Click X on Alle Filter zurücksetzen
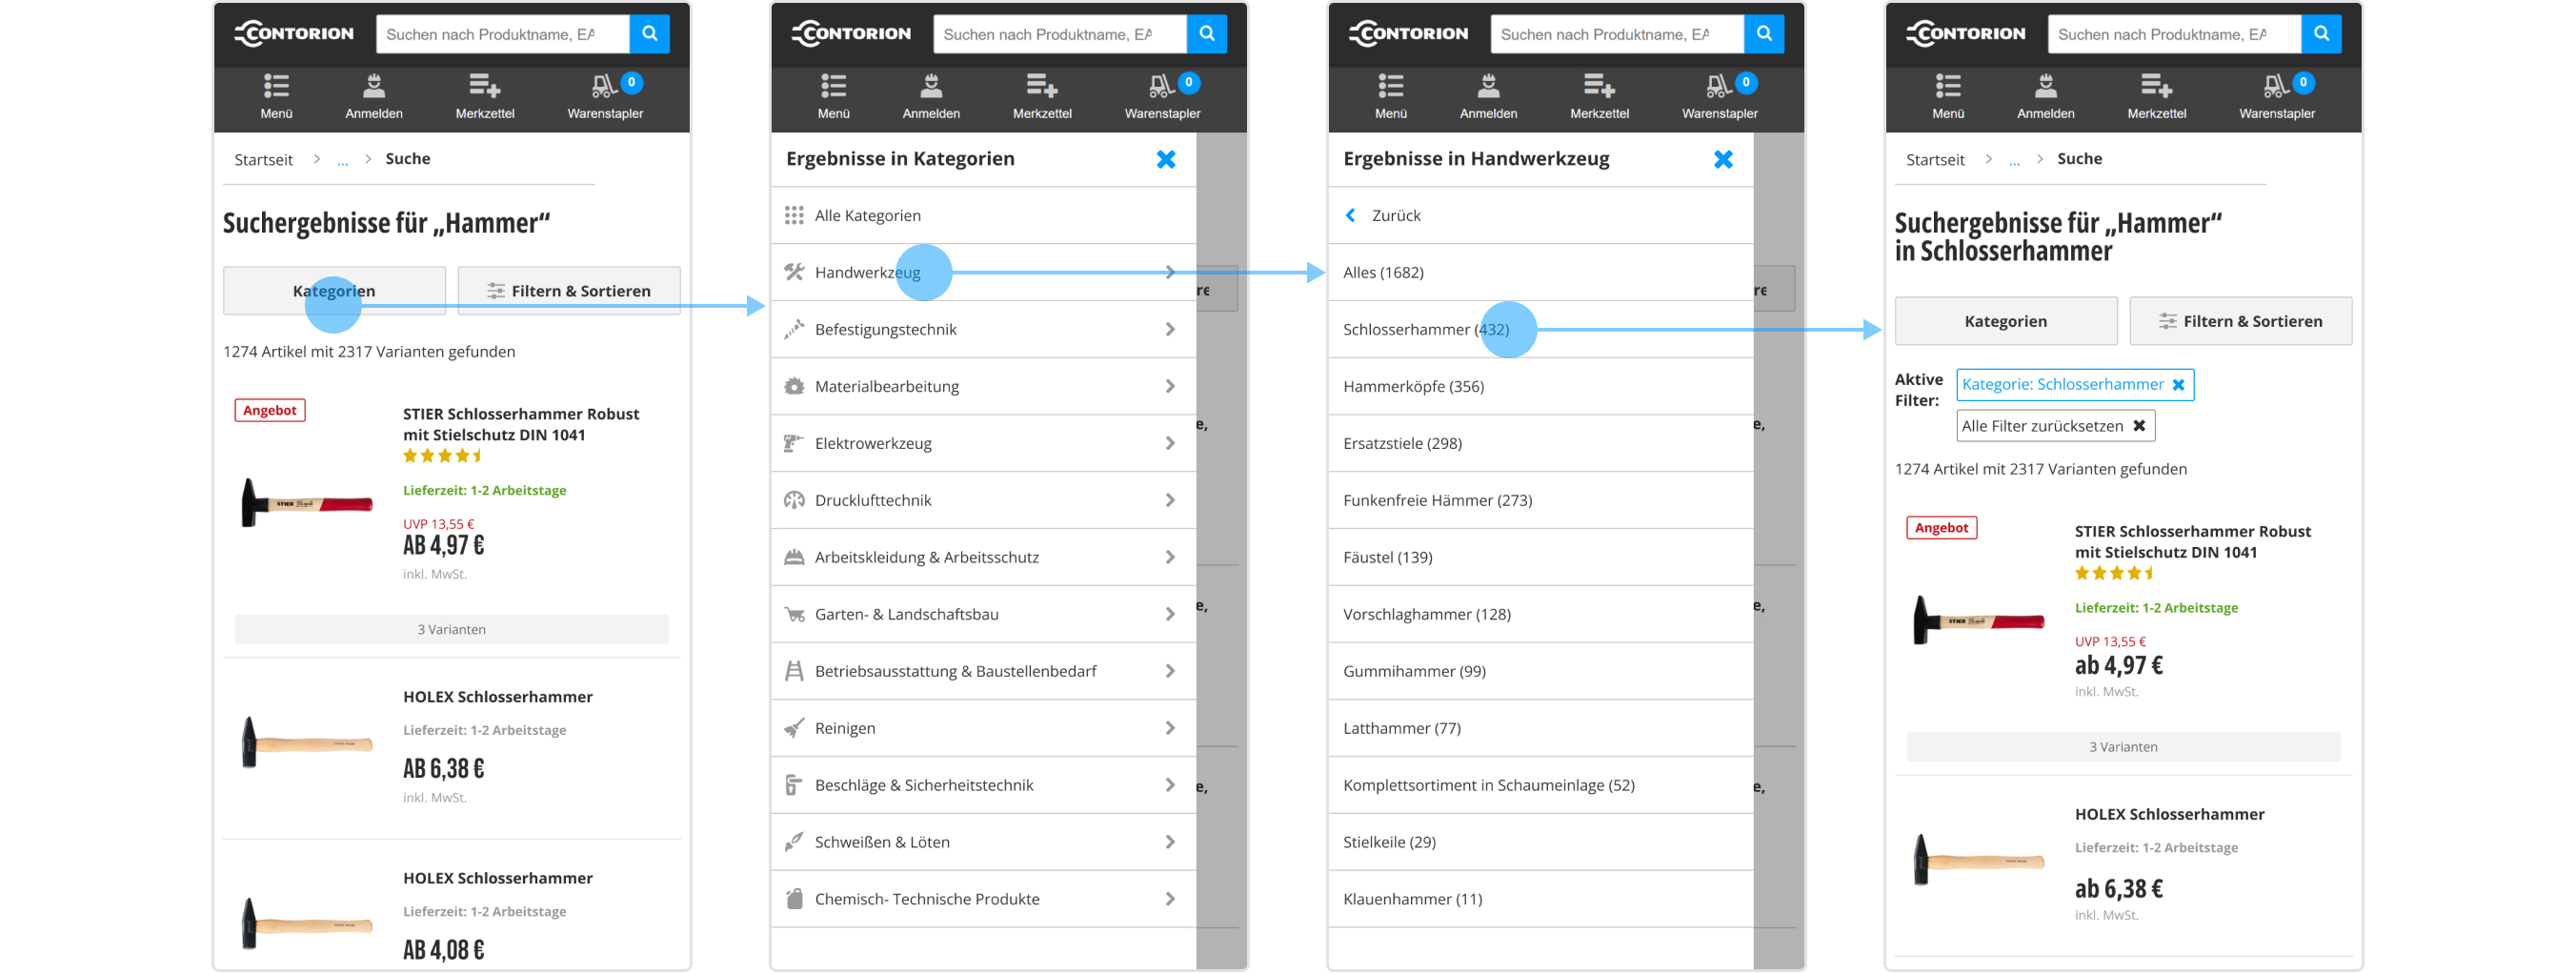Viewport: 2576px width, 974px height. click(x=2139, y=426)
